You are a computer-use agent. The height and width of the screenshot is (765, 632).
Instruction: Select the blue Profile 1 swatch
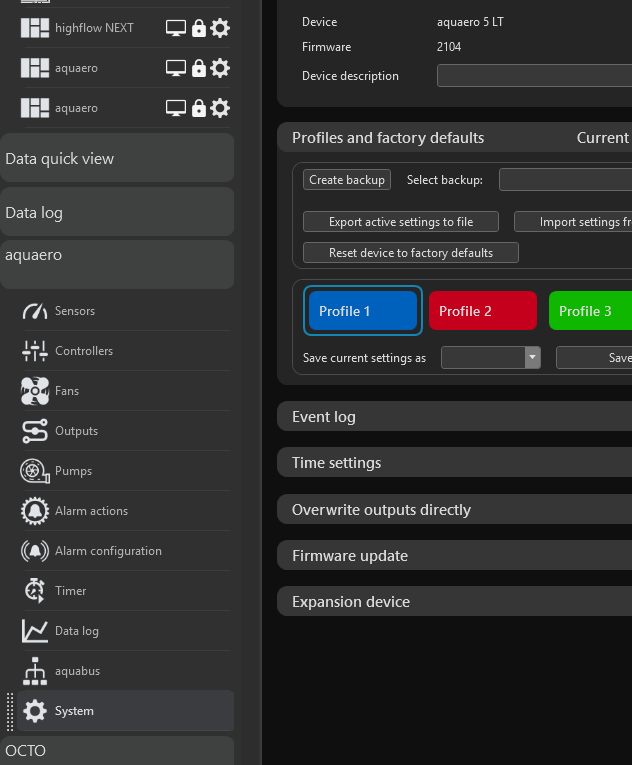tap(363, 311)
